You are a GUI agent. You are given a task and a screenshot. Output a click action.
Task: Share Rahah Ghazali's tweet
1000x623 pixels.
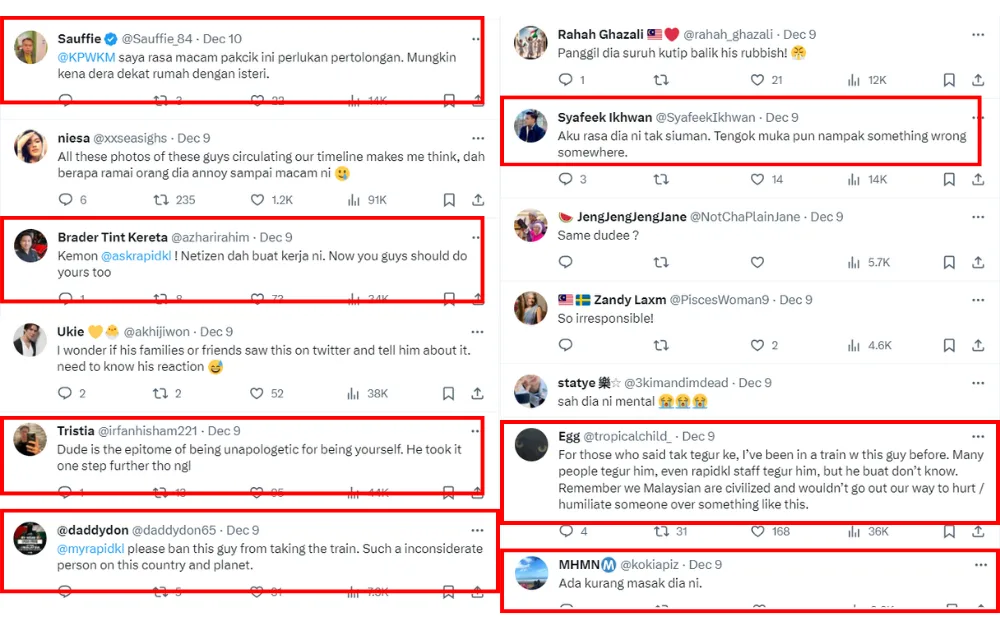tap(977, 80)
